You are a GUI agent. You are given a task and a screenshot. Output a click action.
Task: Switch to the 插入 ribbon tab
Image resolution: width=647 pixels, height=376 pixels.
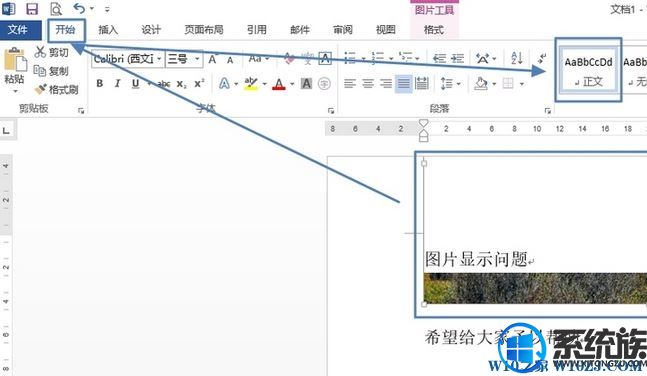[x=108, y=30]
